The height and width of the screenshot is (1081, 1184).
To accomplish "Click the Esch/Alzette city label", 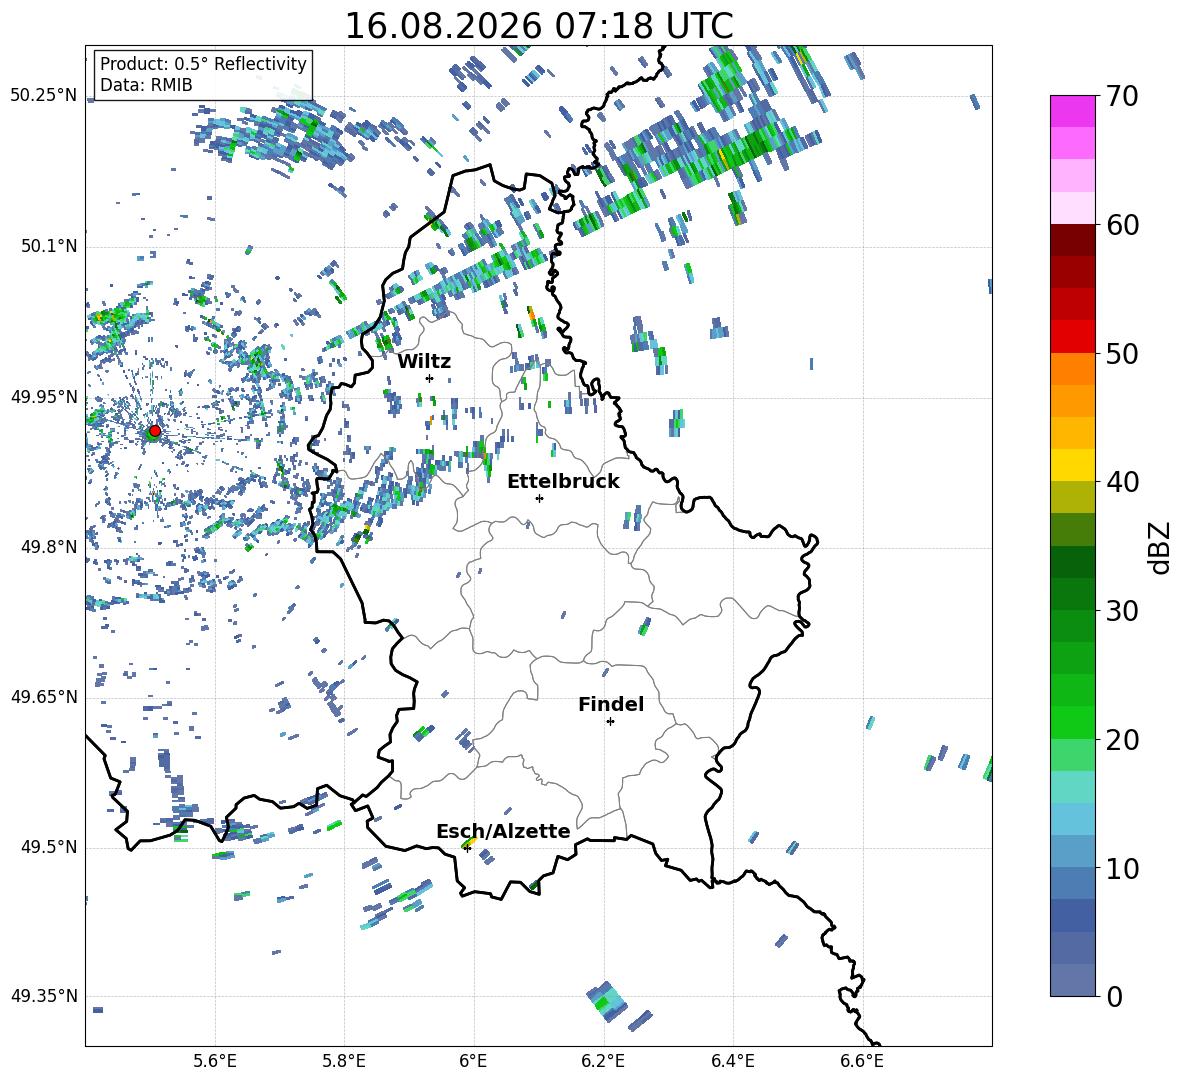I will [503, 831].
